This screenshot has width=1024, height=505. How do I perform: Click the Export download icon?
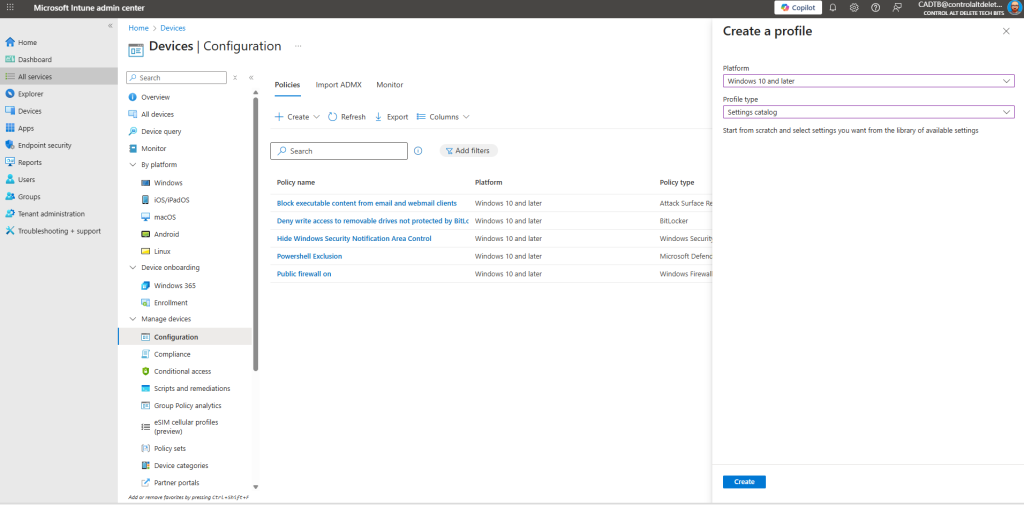tap(379, 117)
